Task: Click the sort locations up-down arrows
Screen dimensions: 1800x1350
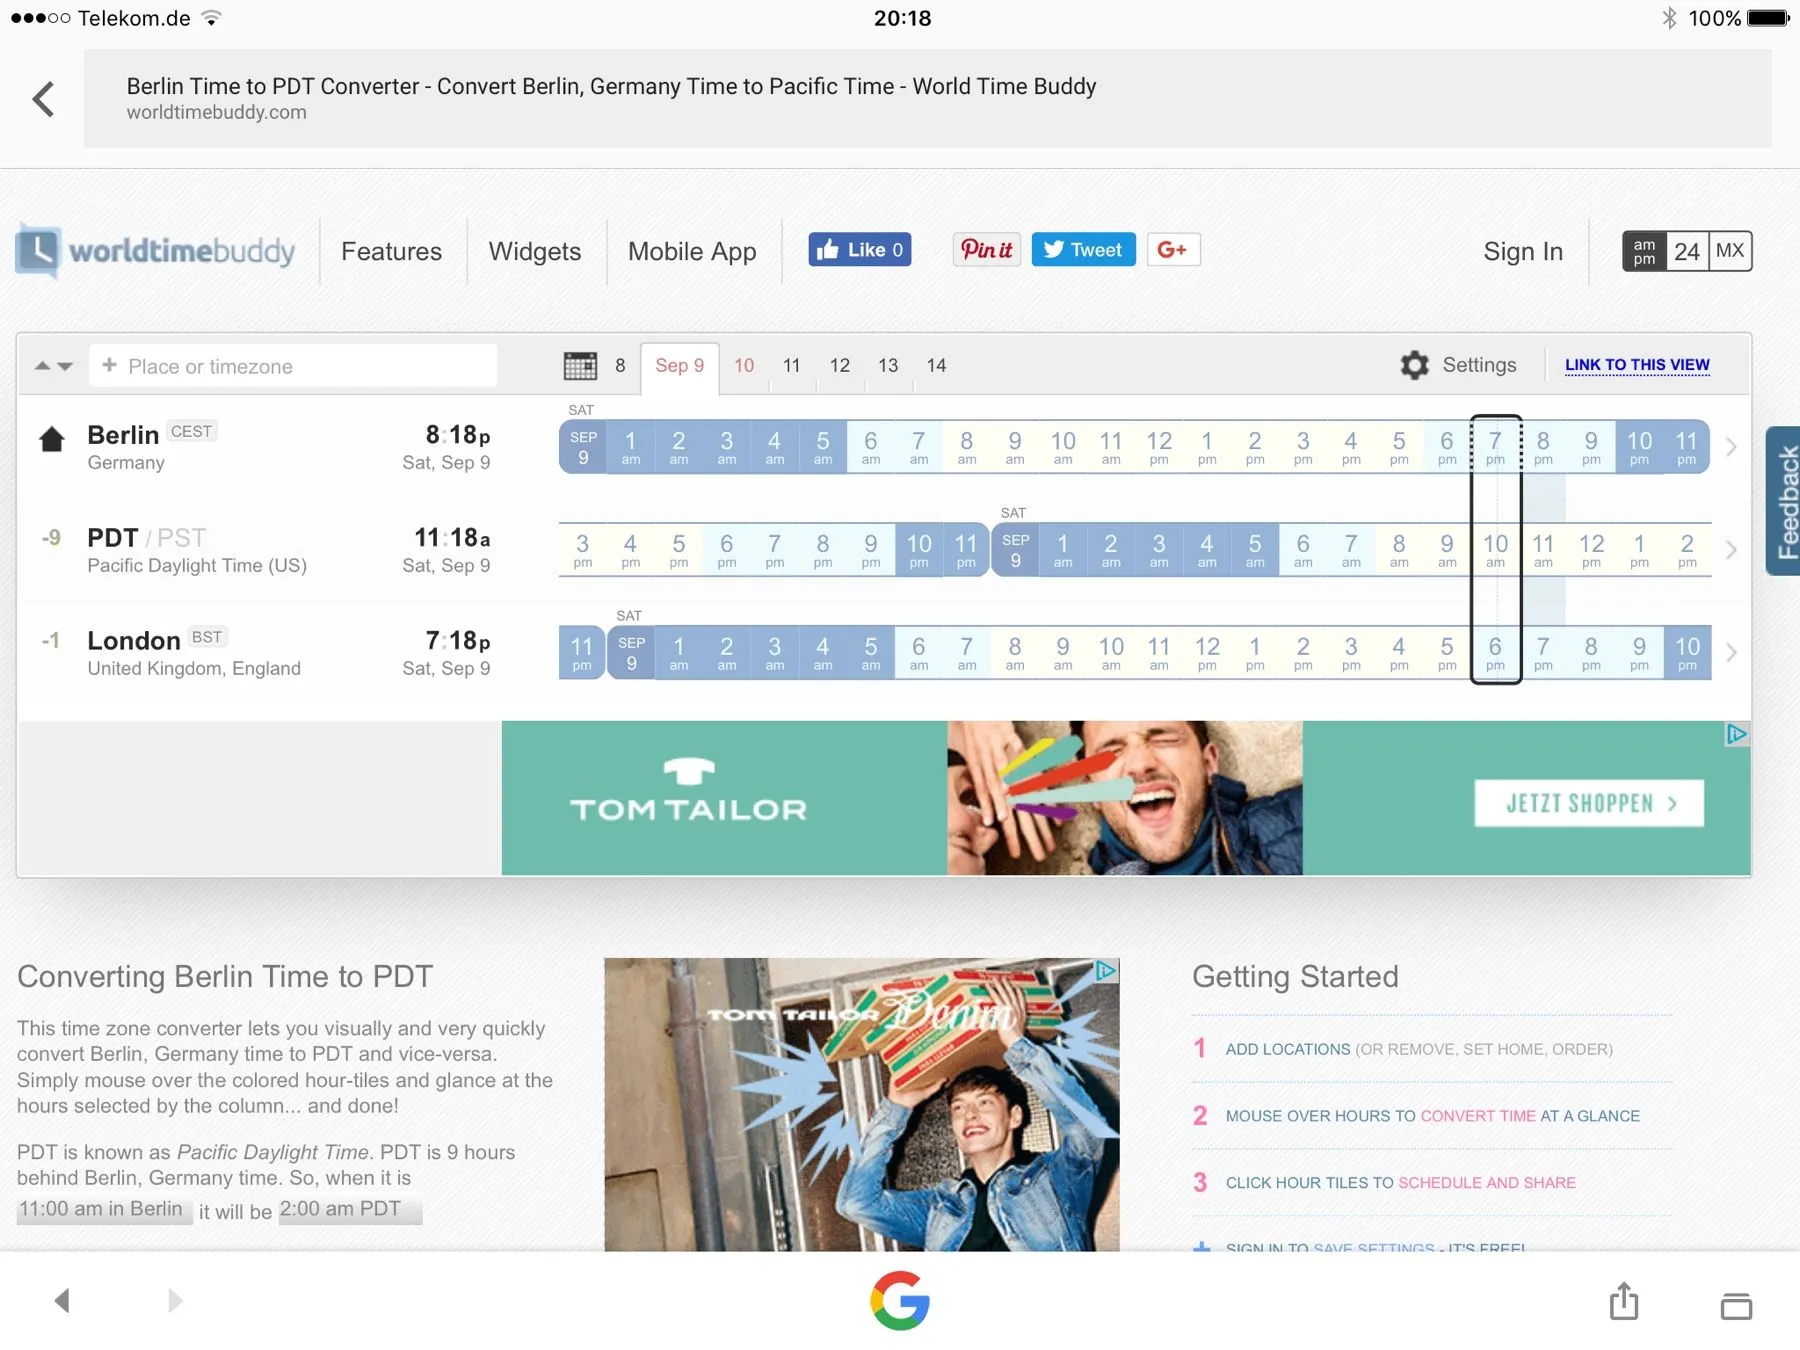Action: point(54,366)
